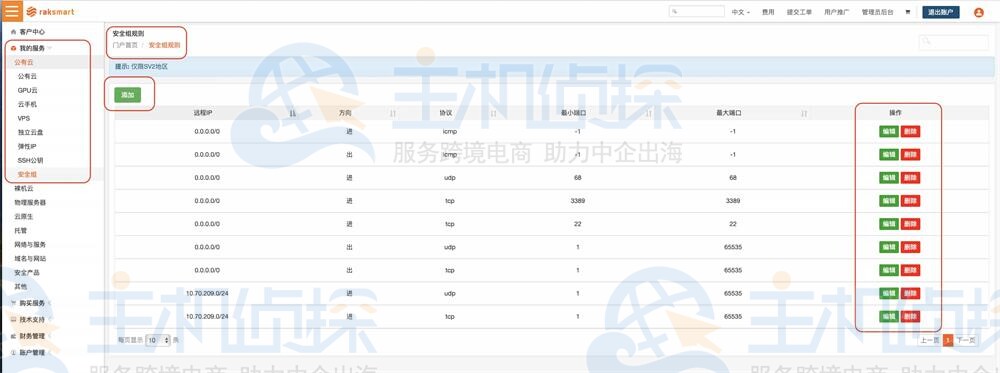Click the 技术支持 sidebar icon
Image resolution: width=1000 pixels, height=373 pixels.
pyautogui.click(x=13, y=319)
